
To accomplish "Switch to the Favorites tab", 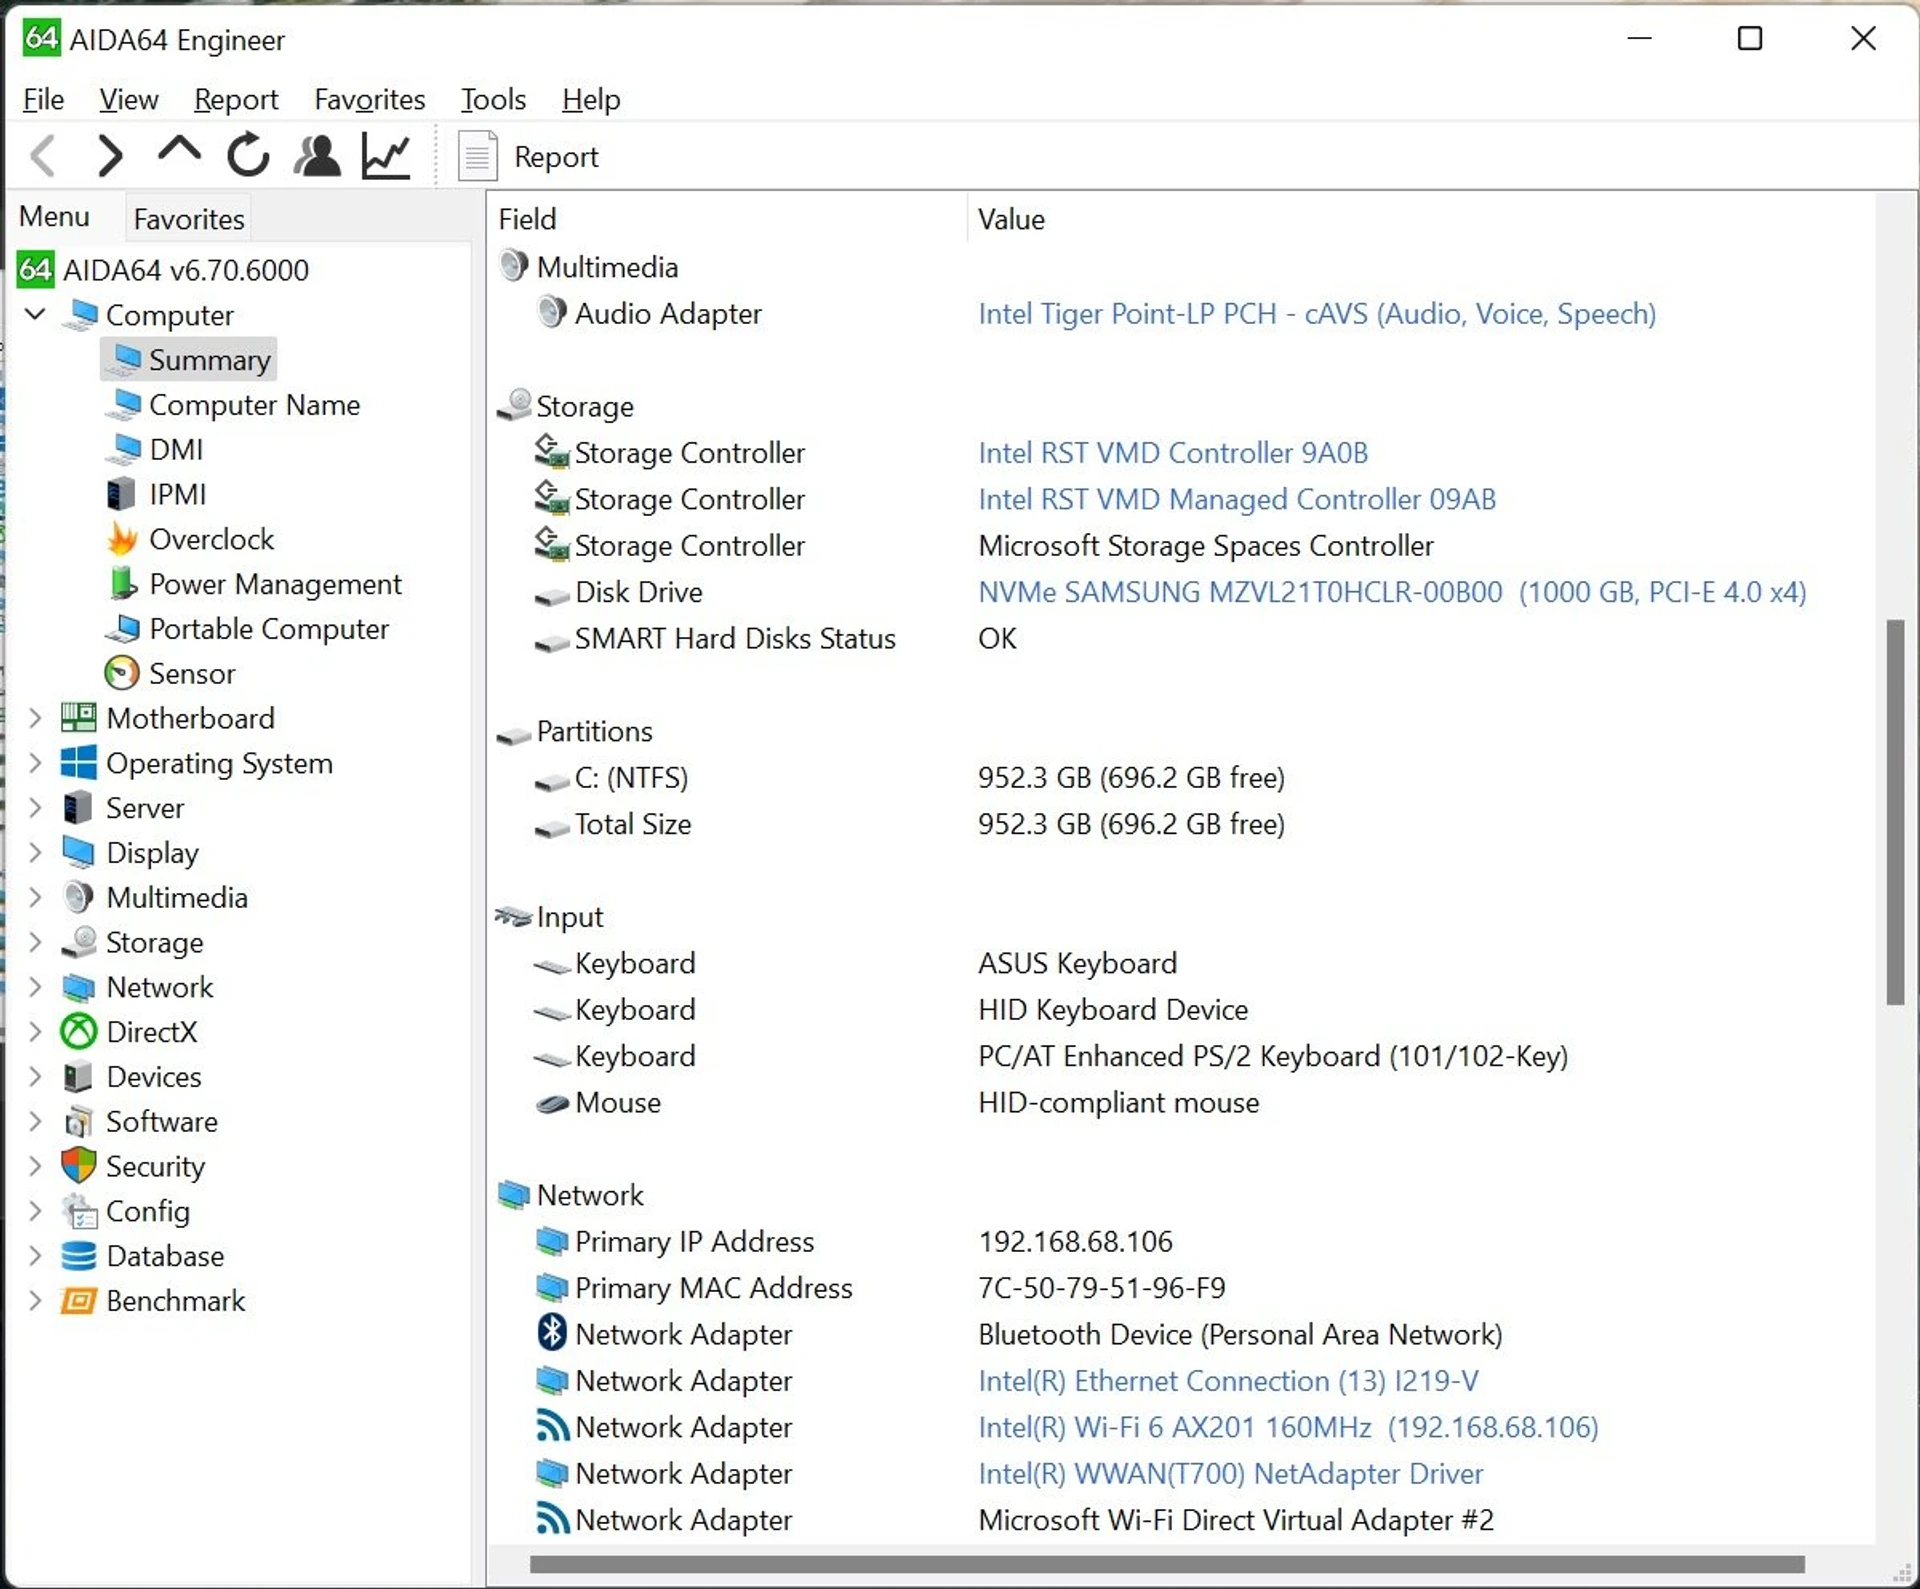I will coord(189,219).
